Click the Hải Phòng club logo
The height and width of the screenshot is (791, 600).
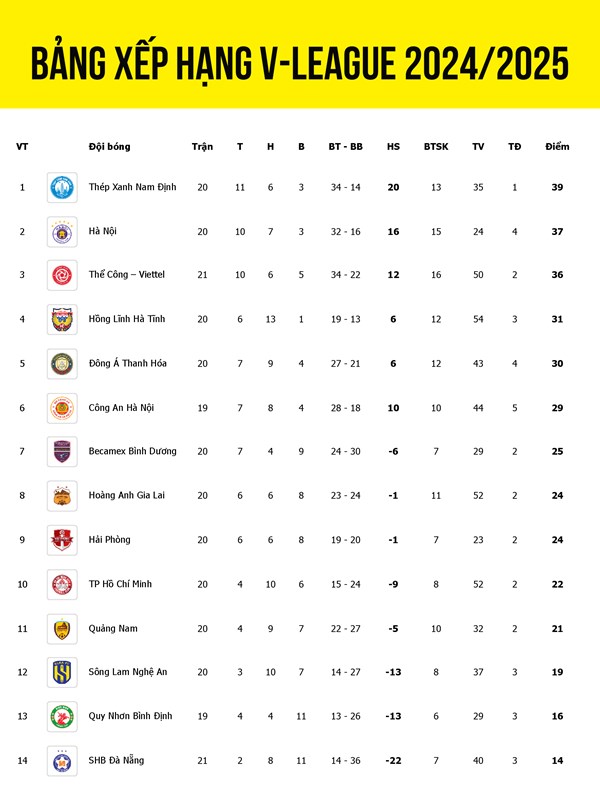pyautogui.click(x=62, y=540)
